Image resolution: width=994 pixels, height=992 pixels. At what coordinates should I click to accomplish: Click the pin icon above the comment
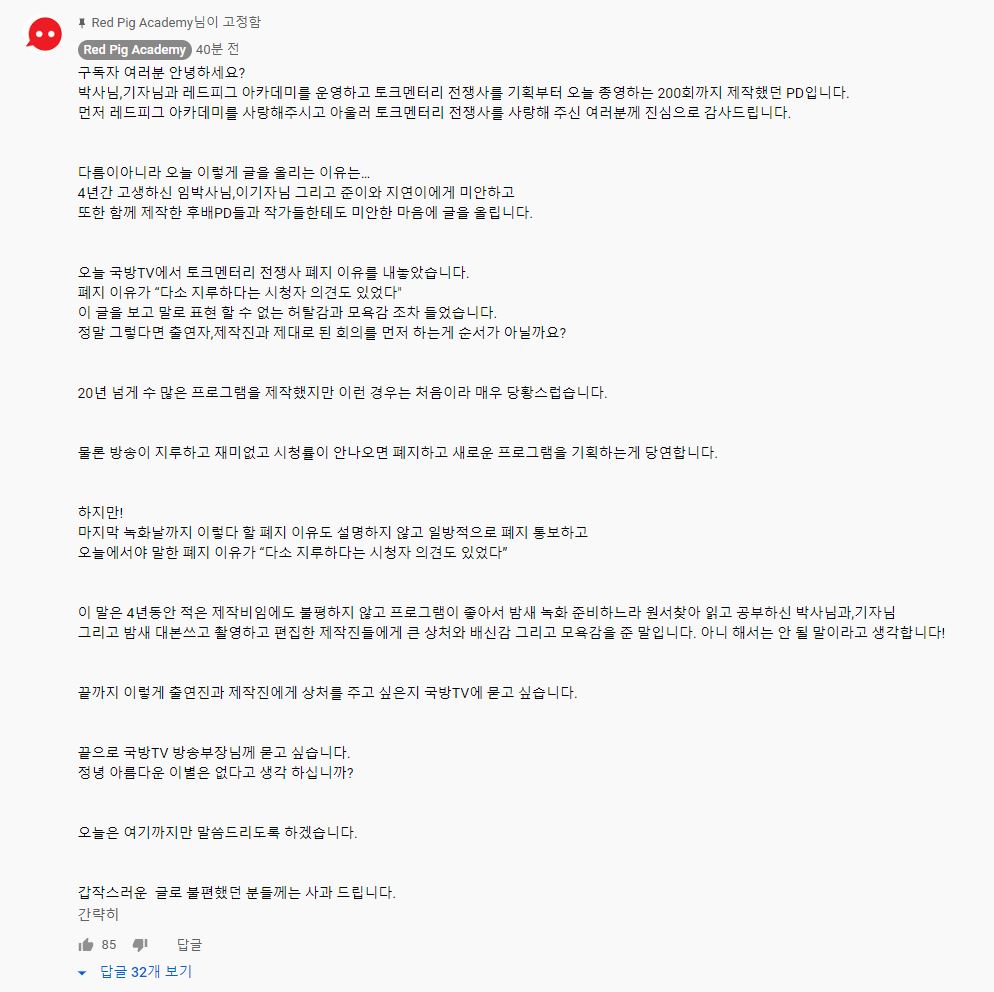[82, 23]
